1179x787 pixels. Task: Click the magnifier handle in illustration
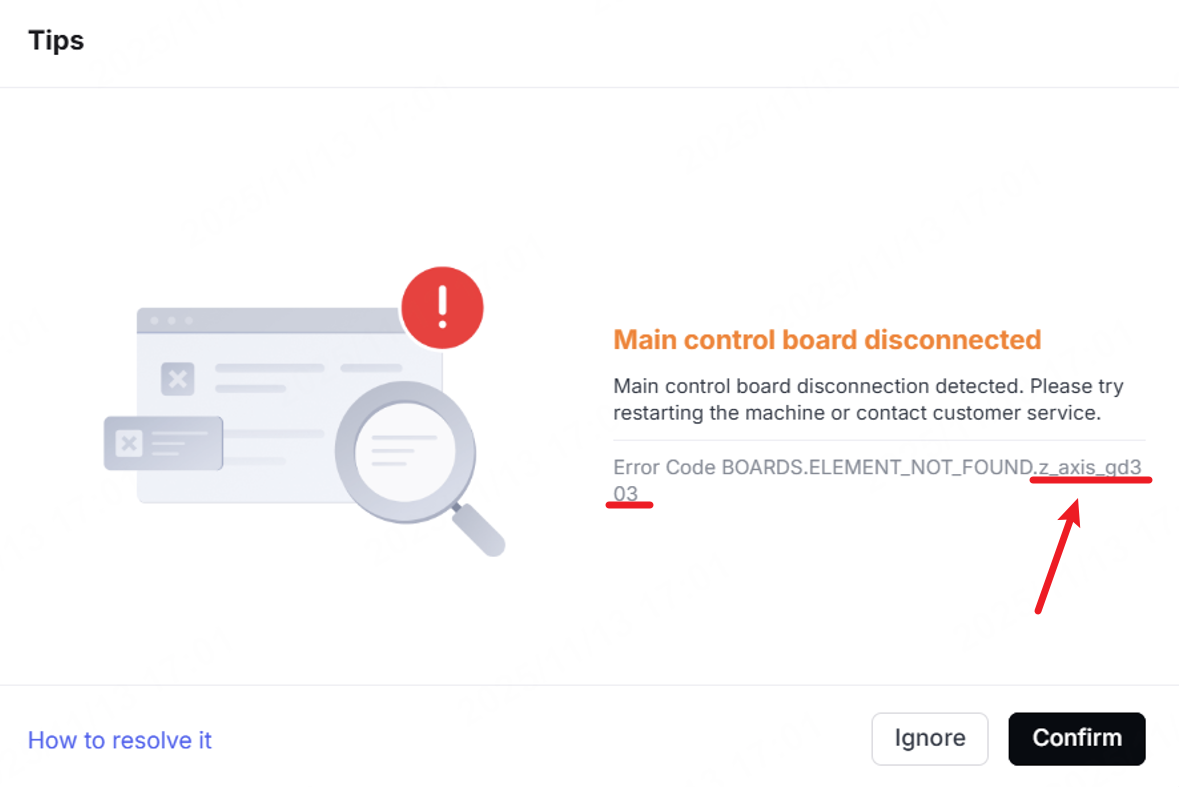click(478, 530)
